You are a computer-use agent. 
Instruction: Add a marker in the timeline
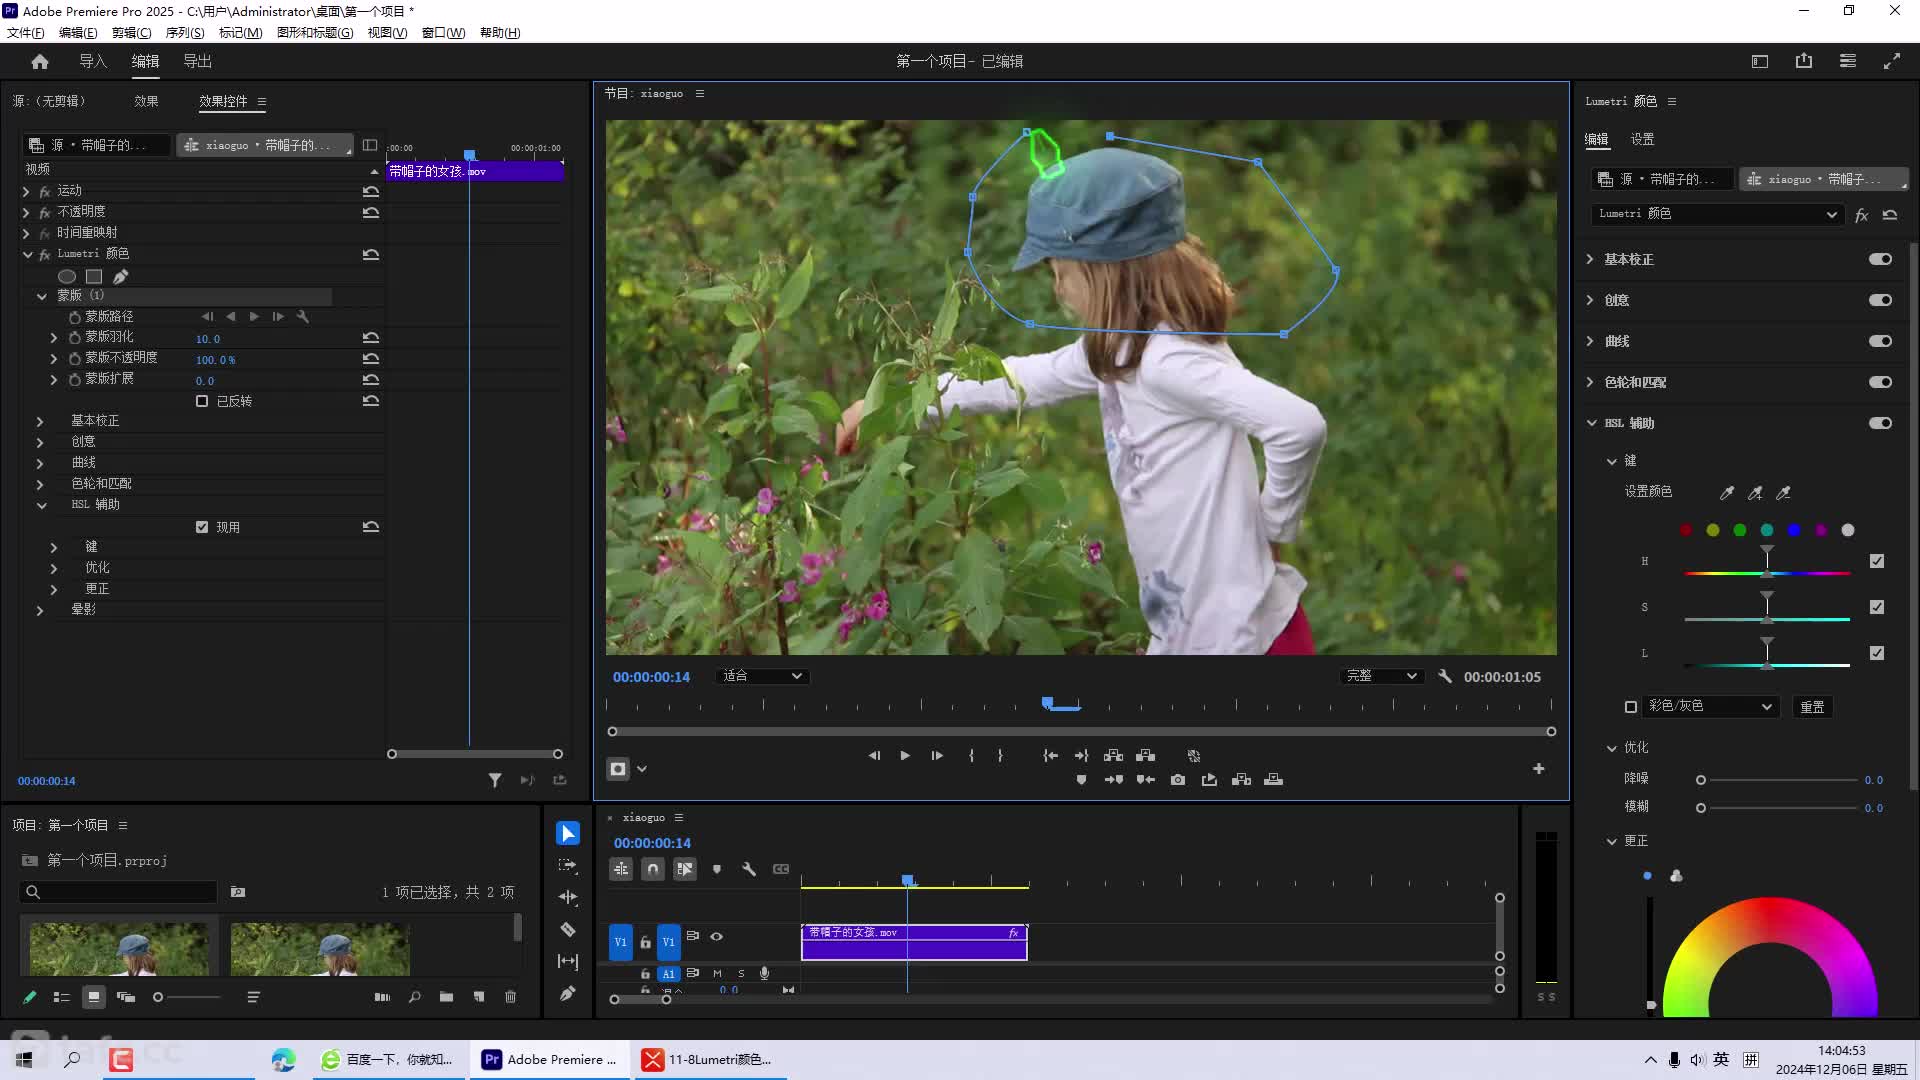(717, 869)
